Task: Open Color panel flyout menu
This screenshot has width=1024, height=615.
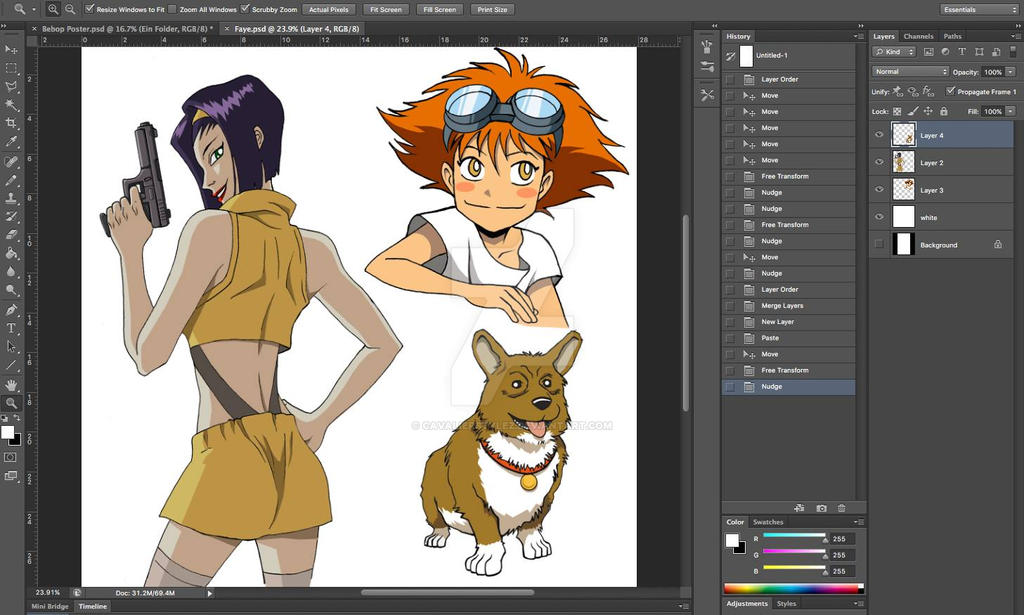Action: click(x=859, y=522)
